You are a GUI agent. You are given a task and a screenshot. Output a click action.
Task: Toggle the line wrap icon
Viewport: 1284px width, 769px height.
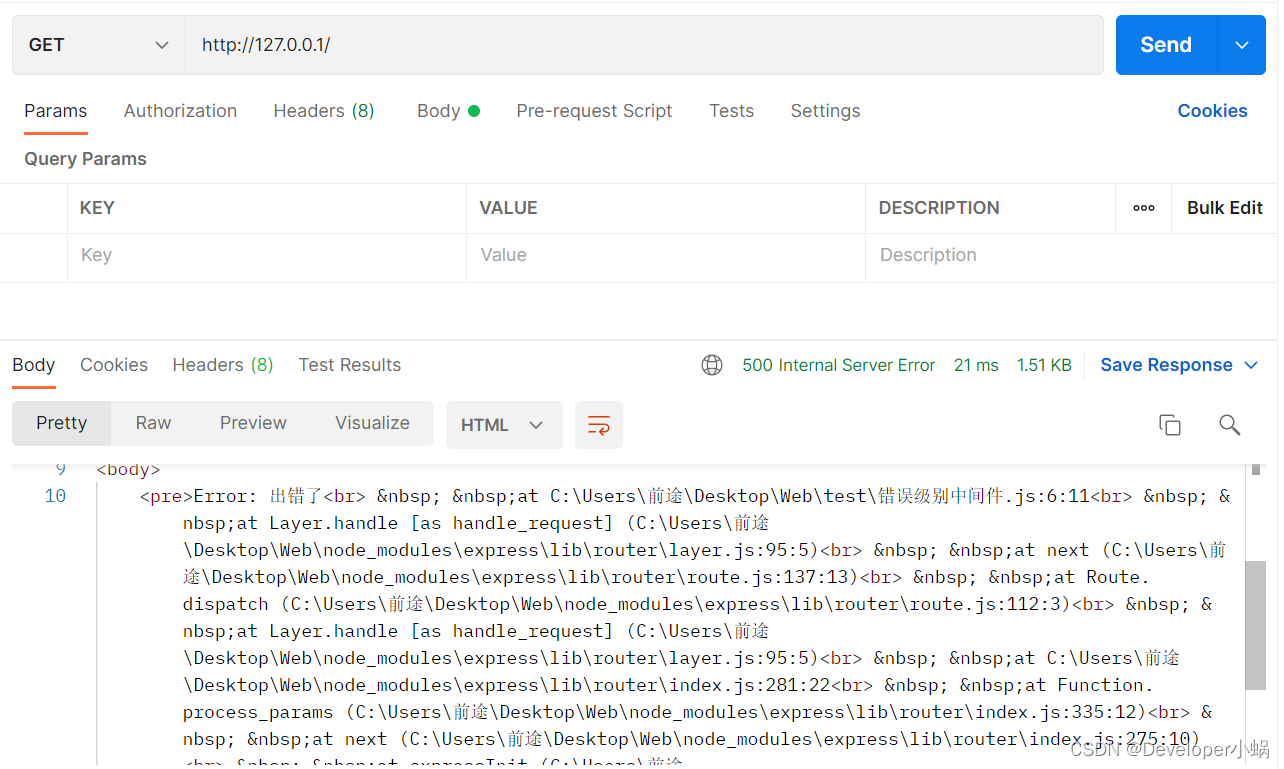point(599,425)
